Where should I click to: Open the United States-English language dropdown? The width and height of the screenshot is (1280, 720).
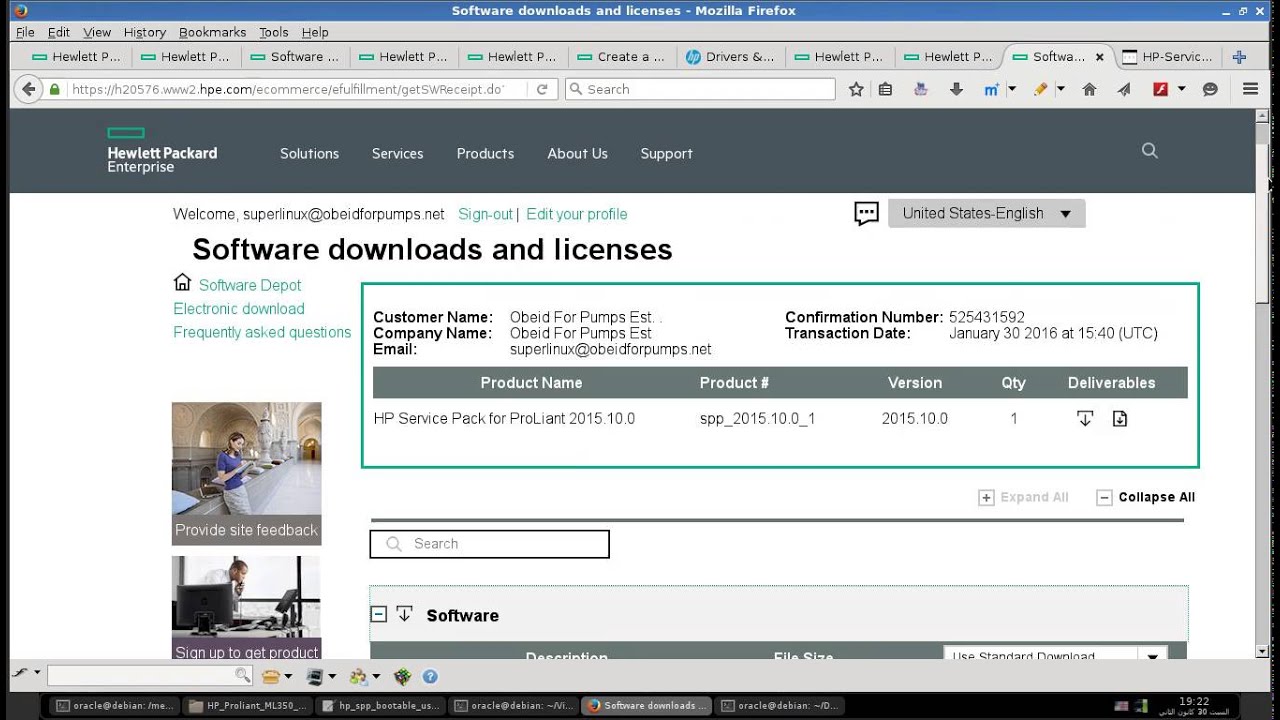[986, 213]
